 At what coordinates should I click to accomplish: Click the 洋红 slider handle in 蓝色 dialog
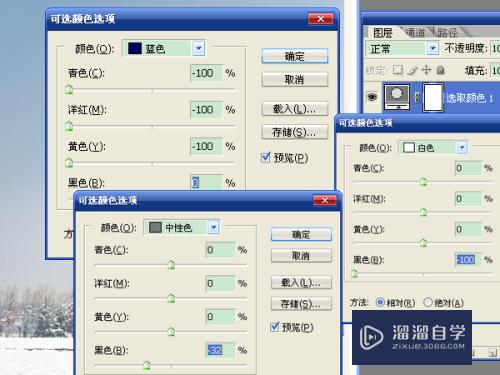point(69,126)
